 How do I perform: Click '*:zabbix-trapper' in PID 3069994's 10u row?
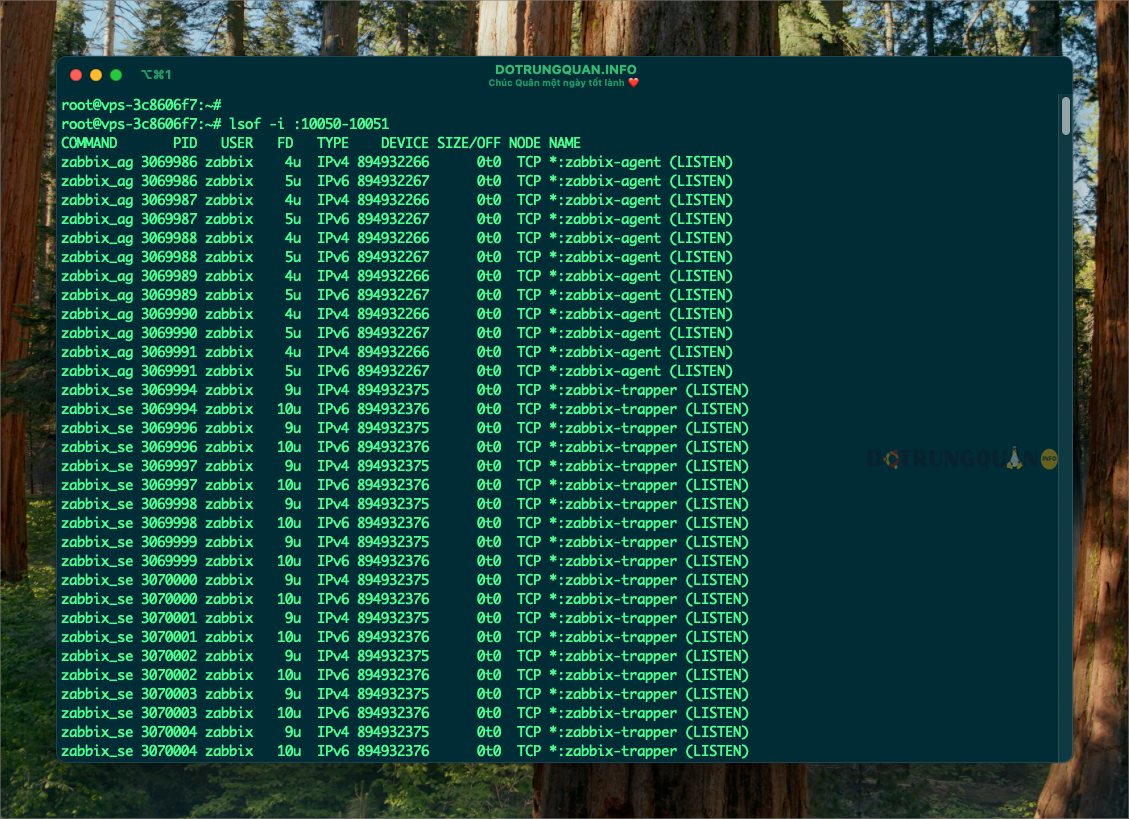click(613, 409)
